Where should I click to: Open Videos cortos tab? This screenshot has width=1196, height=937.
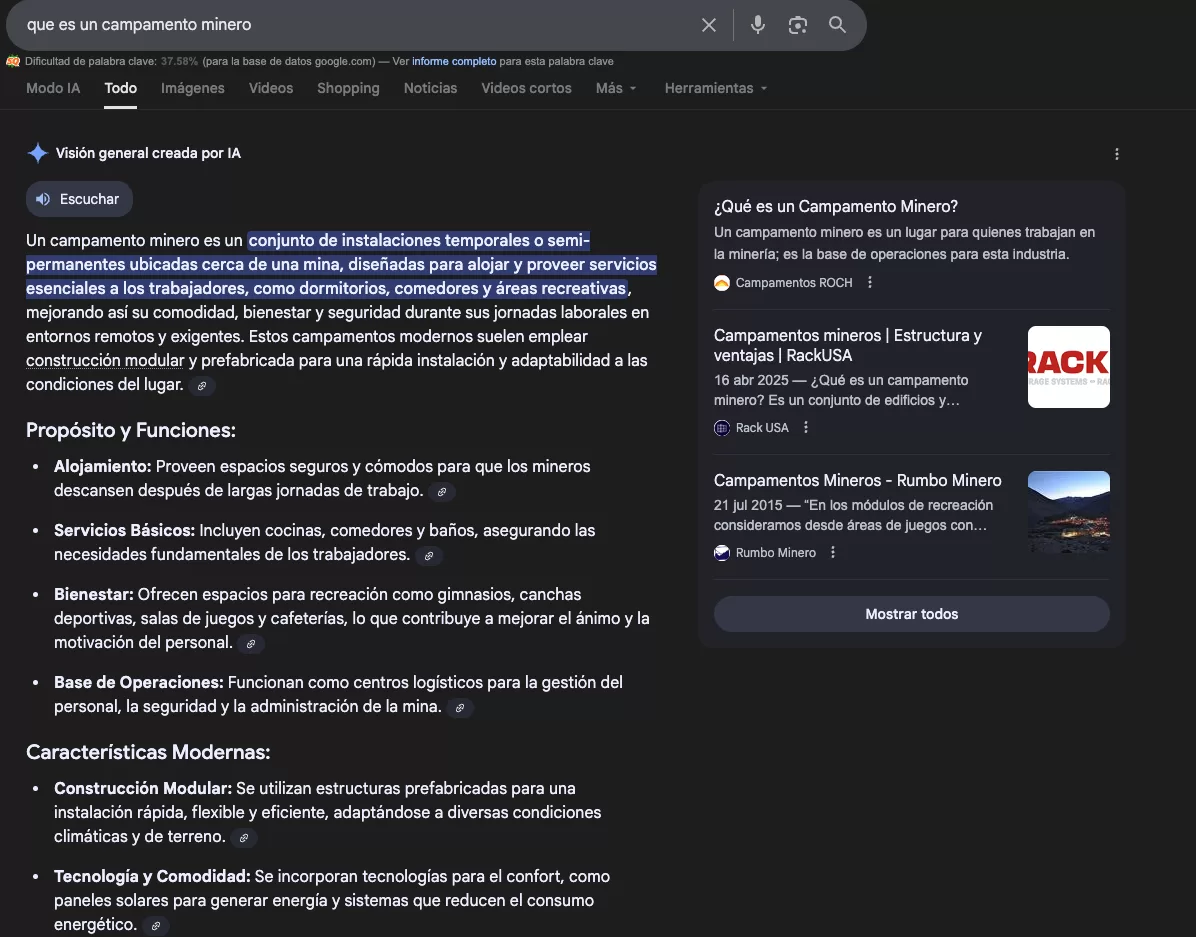click(x=526, y=89)
